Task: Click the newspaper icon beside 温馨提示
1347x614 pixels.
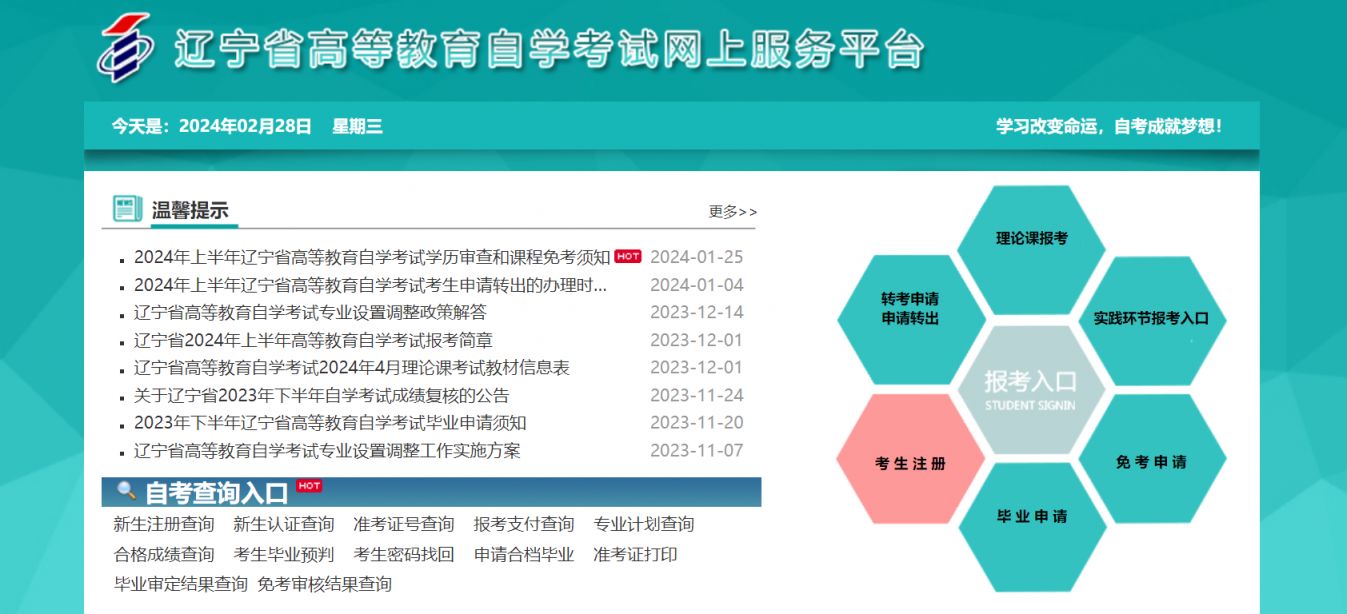Action: pos(127,209)
